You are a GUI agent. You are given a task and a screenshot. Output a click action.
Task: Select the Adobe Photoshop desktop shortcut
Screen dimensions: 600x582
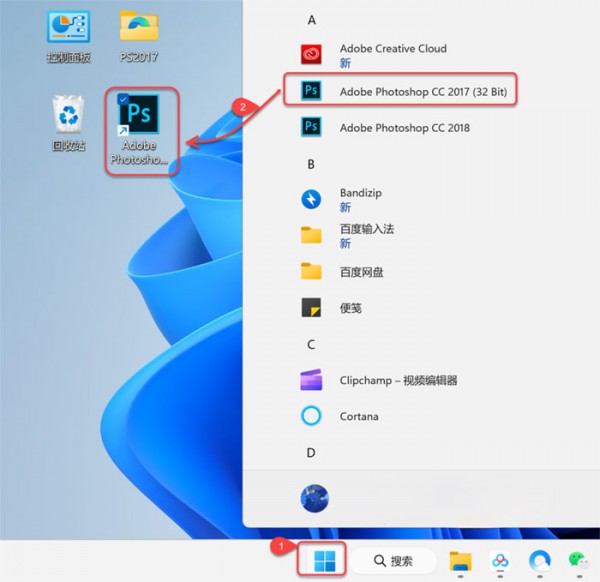(x=139, y=130)
